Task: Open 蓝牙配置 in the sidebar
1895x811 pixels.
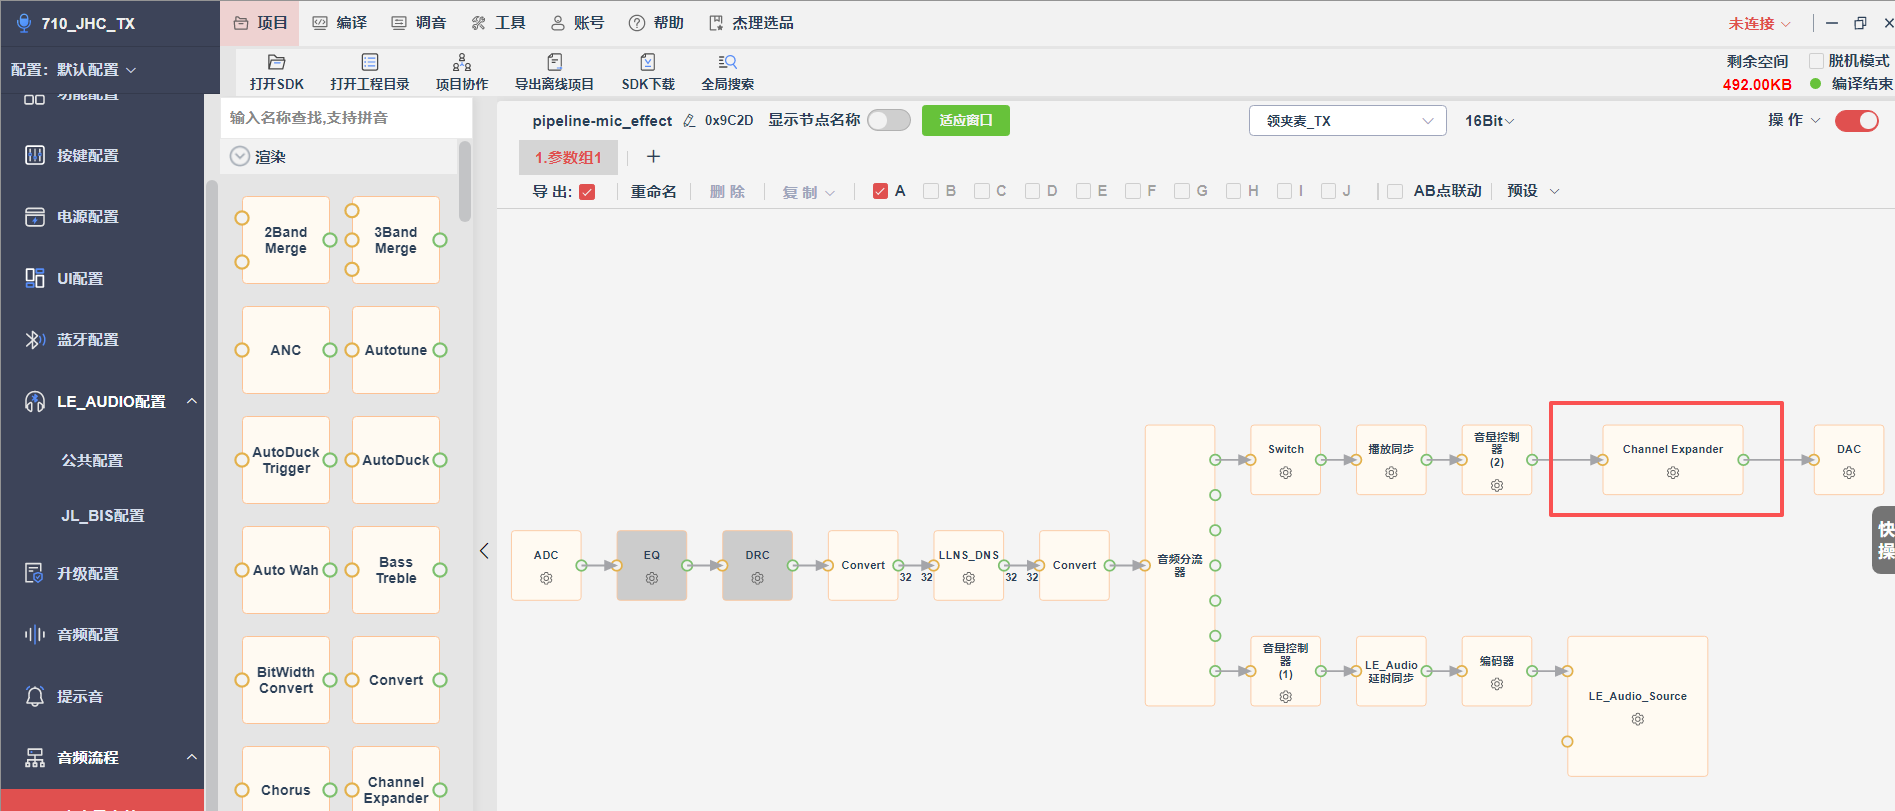Action: coord(88,340)
